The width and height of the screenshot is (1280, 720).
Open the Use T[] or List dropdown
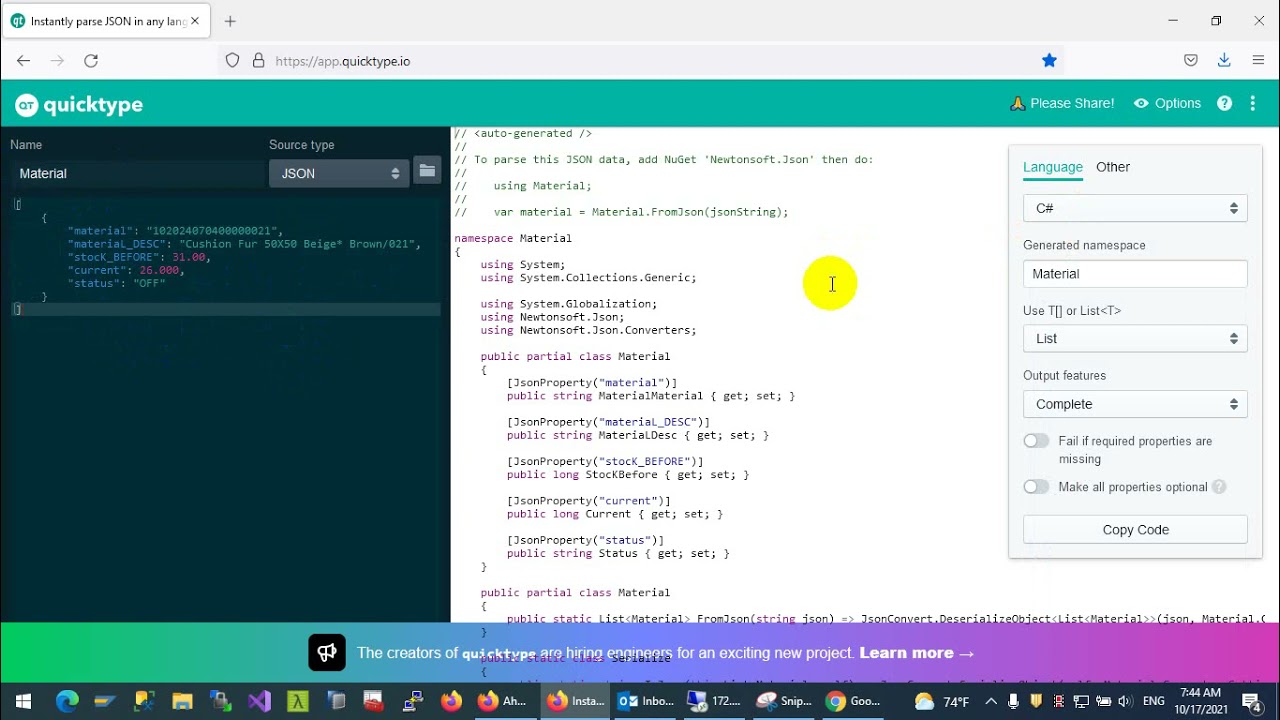(1135, 338)
